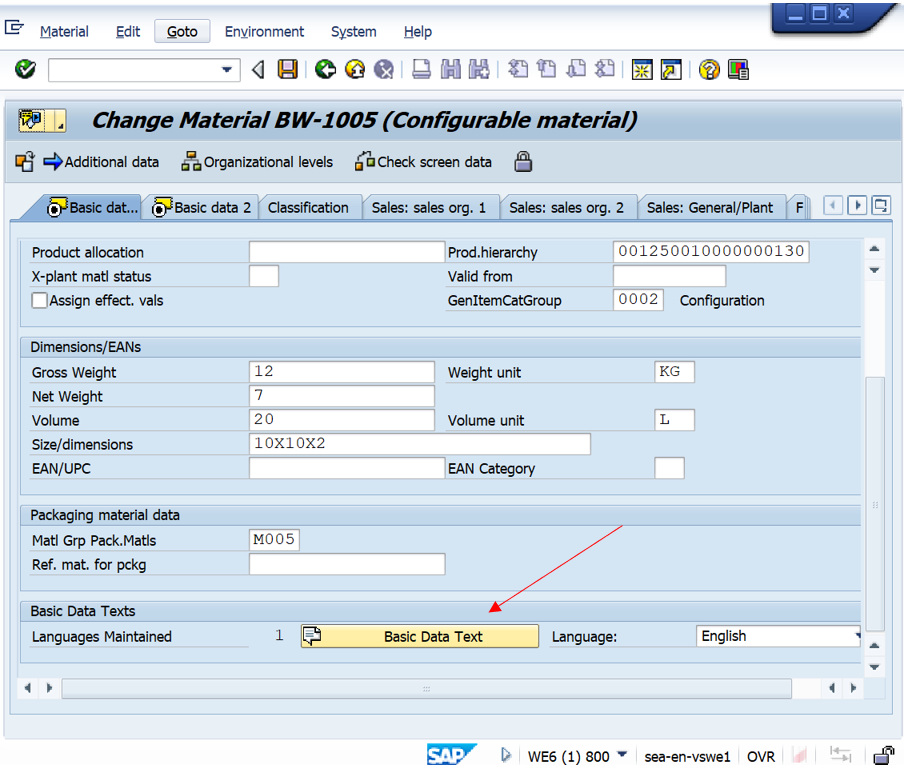Open the Goto menu
The width and height of the screenshot is (904, 769).
point(182,31)
